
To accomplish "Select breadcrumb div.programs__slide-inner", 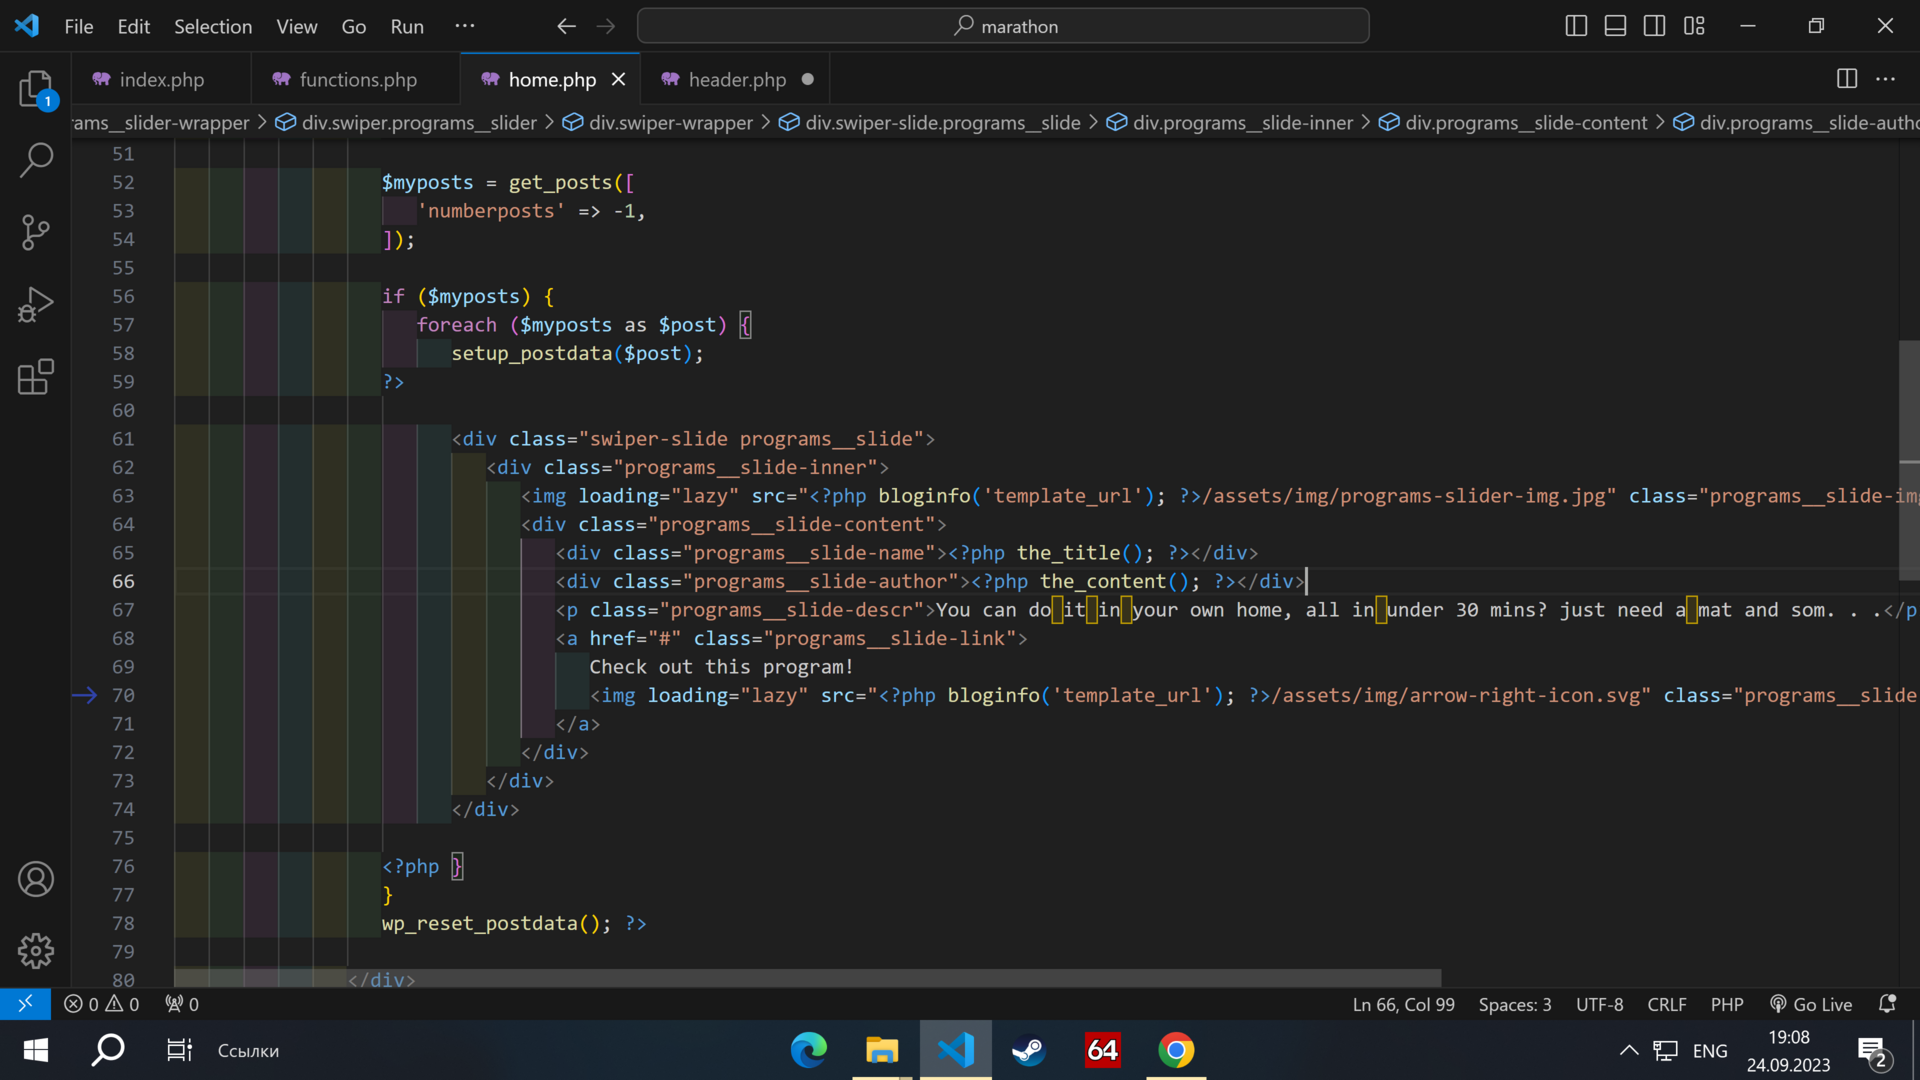I will point(1229,122).
